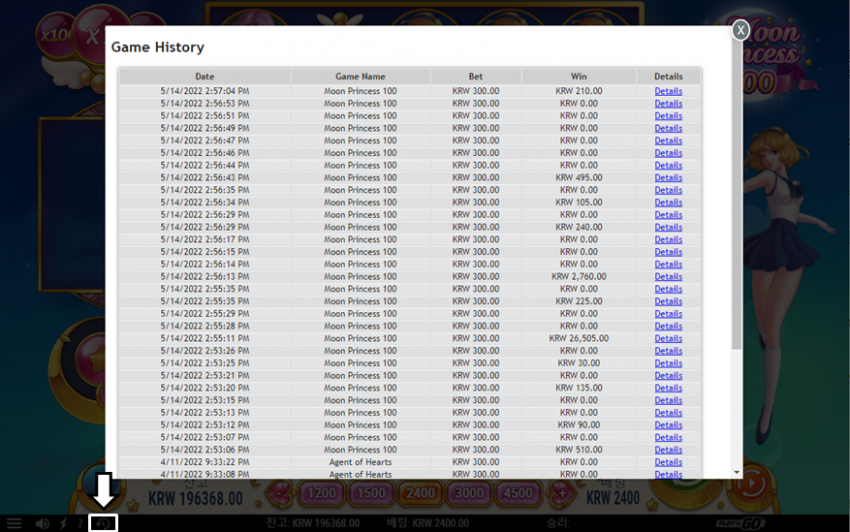850x532 pixels.
Task: Open Details for the 9:33:22 PM Agent of Hearts round
Action: coord(668,462)
